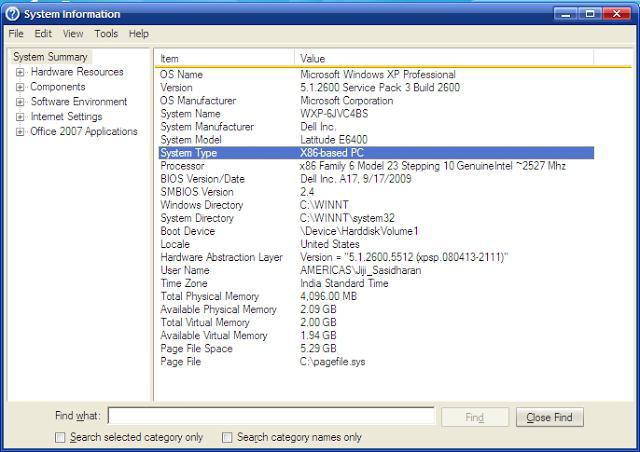Select the OS Name row
The height and width of the screenshot is (452, 640).
tap(376, 74)
